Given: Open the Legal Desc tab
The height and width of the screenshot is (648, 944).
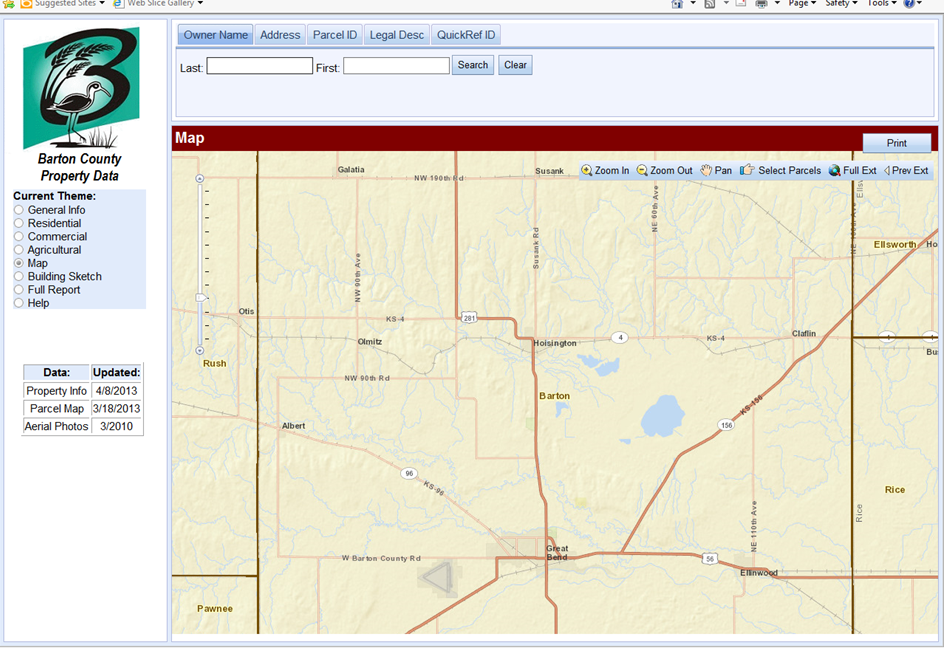Looking at the screenshot, I should 396,34.
